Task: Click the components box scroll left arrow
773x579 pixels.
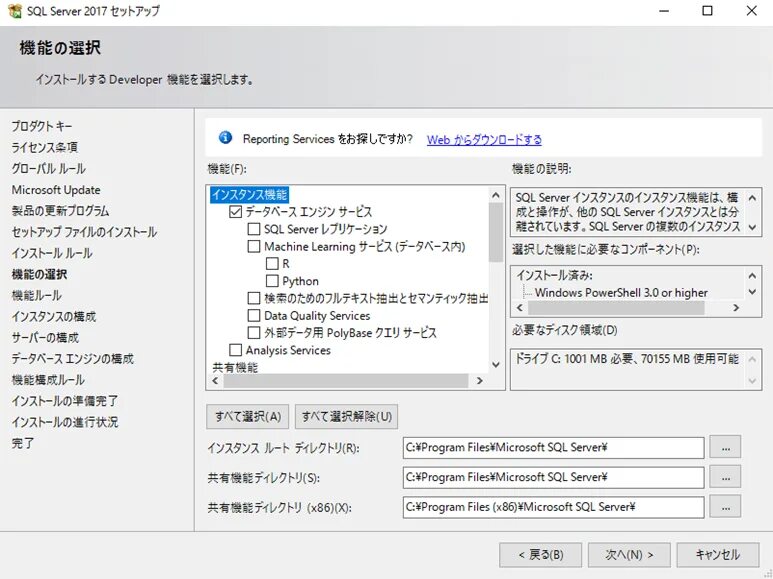Action: point(520,308)
